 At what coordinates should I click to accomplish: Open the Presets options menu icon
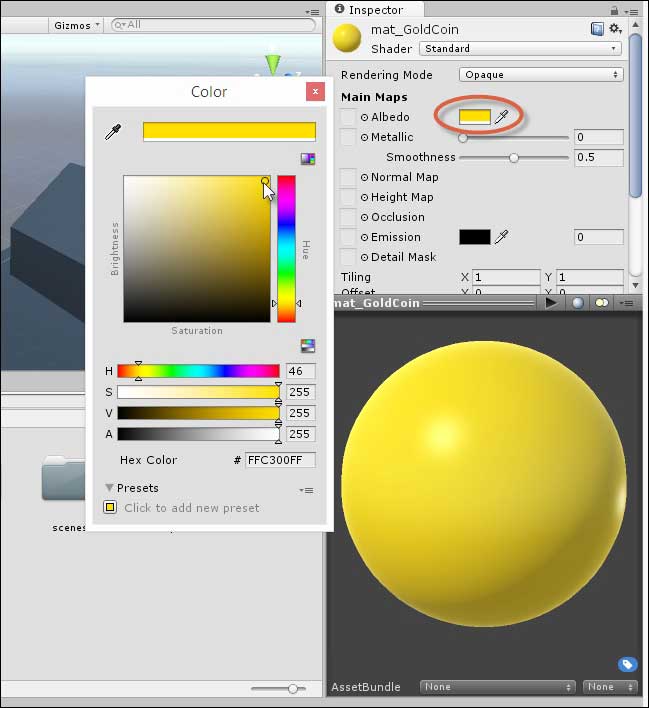[306, 490]
